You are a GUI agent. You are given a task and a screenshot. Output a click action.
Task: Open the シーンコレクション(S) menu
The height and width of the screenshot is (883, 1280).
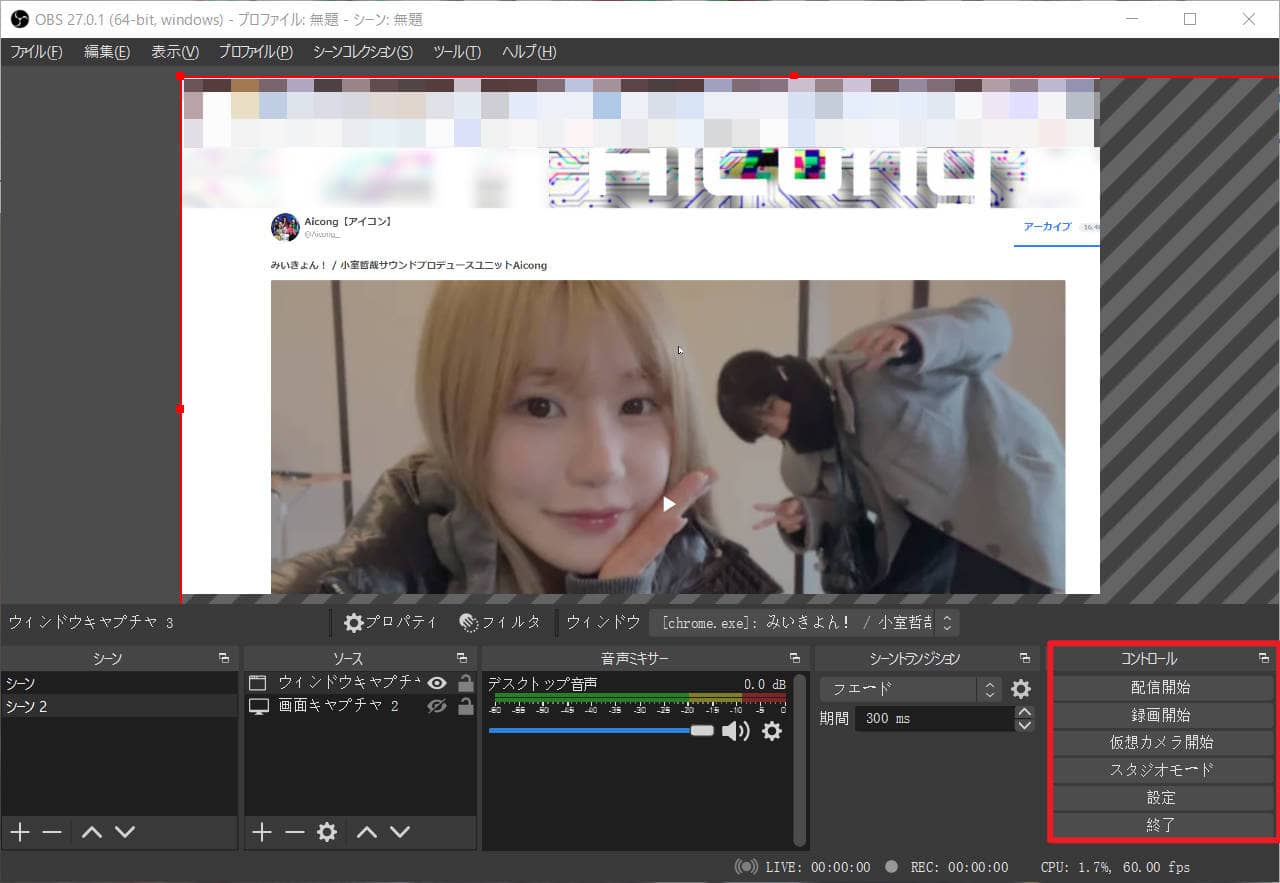(x=362, y=52)
